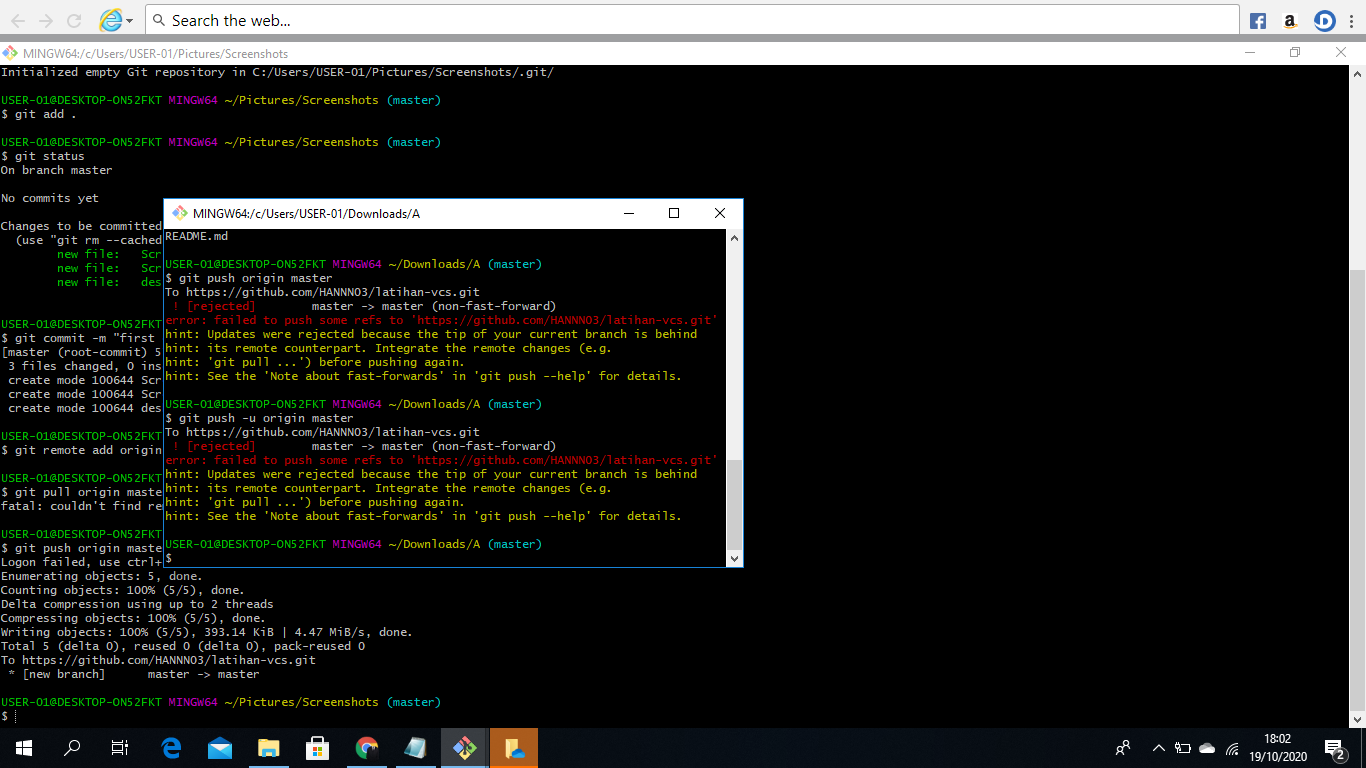
Task: Click the 'Initialized empty Git repository' line
Action: coord(277,72)
